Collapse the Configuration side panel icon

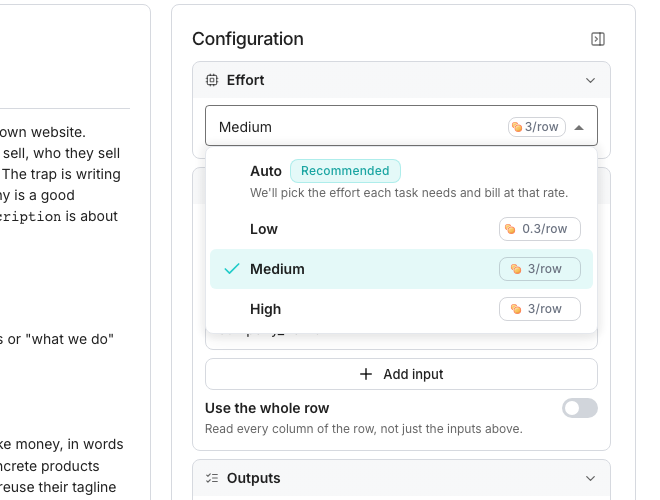click(x=598, y=39)
